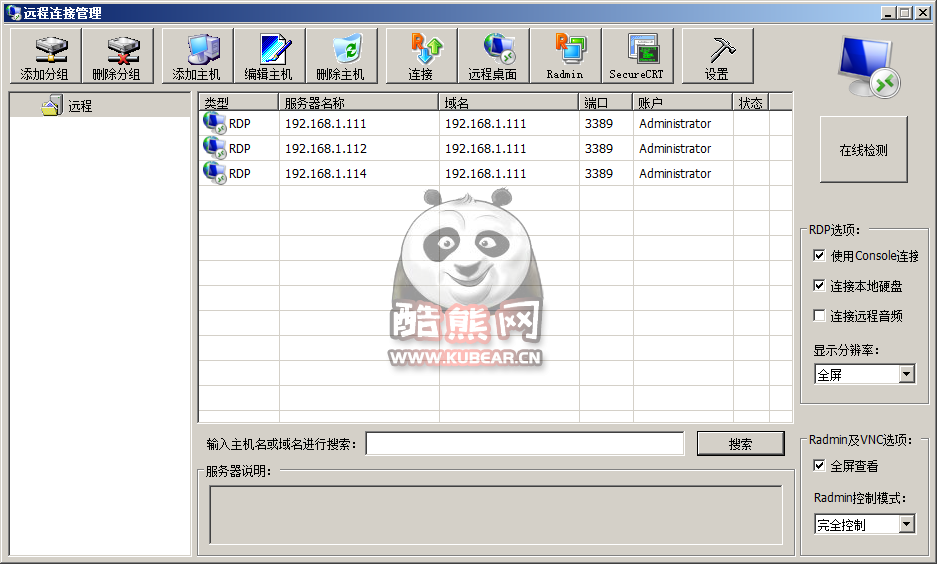Click inside the 服务器说明 text area

pos(496,515)
